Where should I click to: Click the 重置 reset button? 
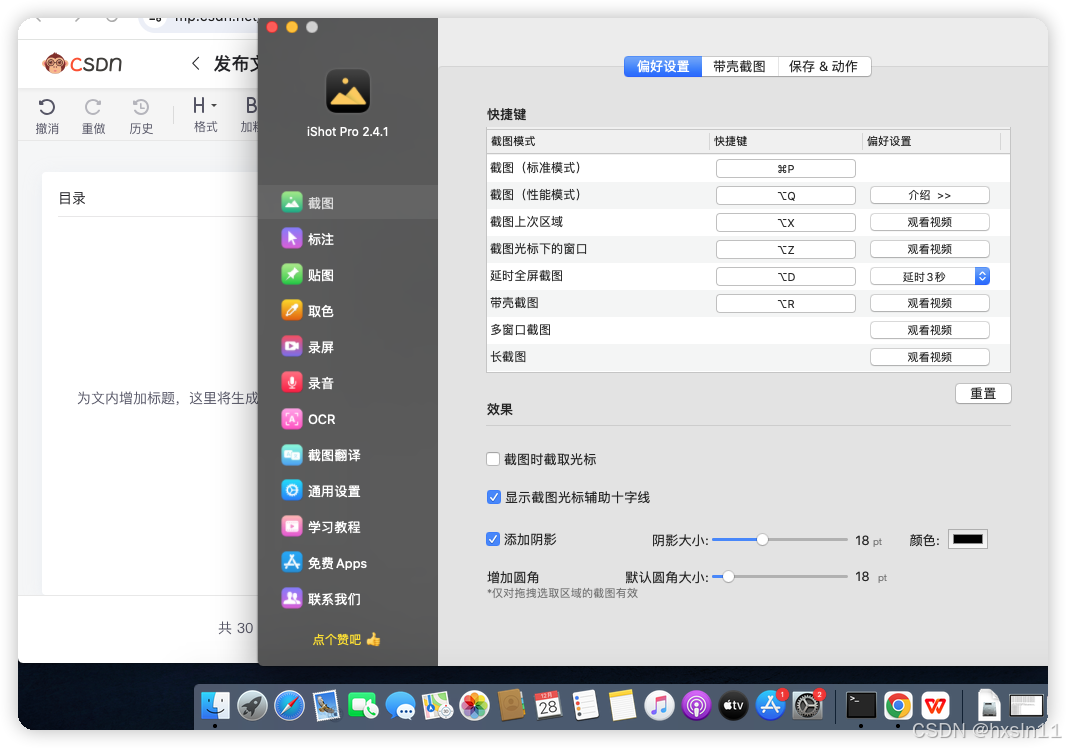coord(983,394)
